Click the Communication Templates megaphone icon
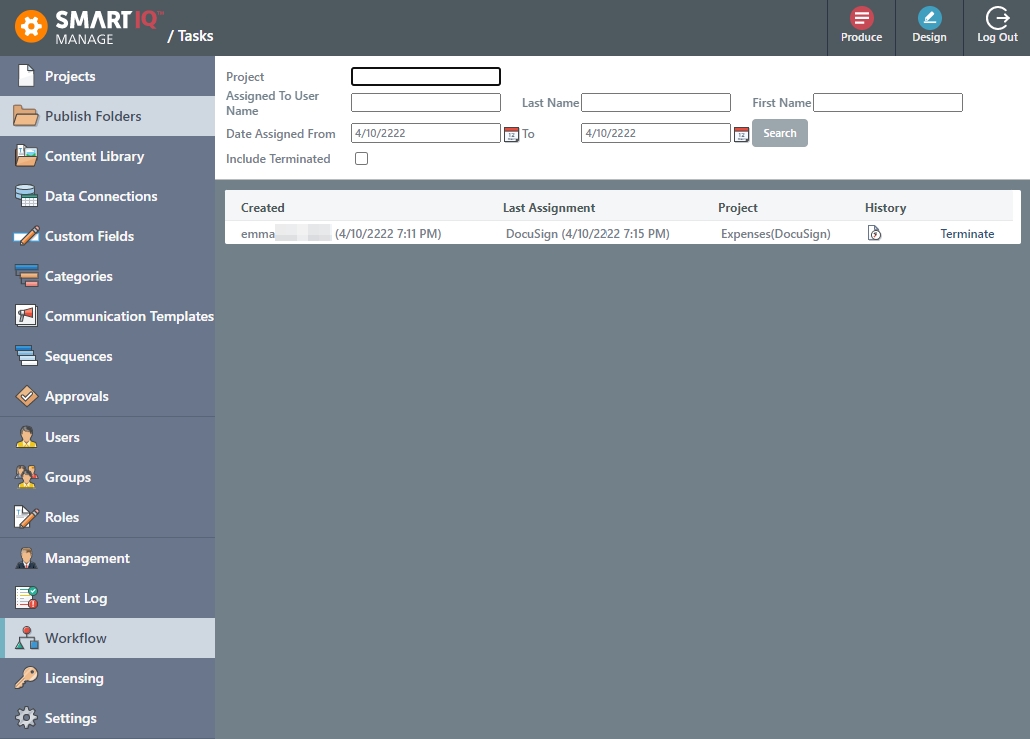1030x739 pixels. (x=26, y=316)
